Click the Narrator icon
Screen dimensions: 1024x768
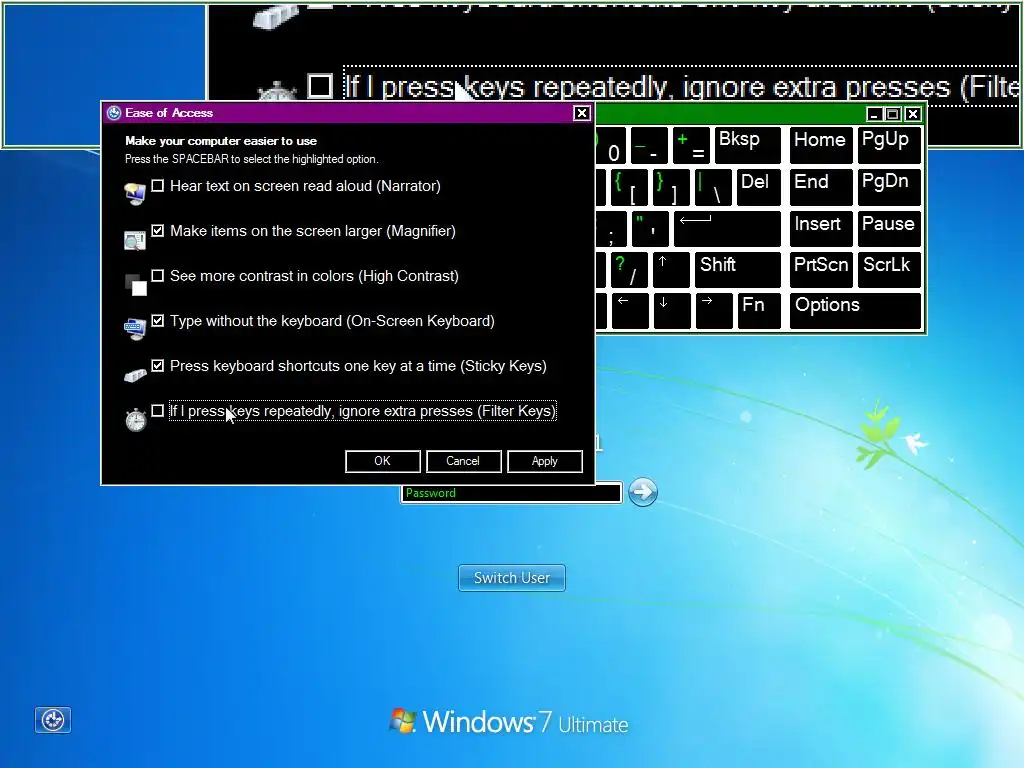coord(135,193)
